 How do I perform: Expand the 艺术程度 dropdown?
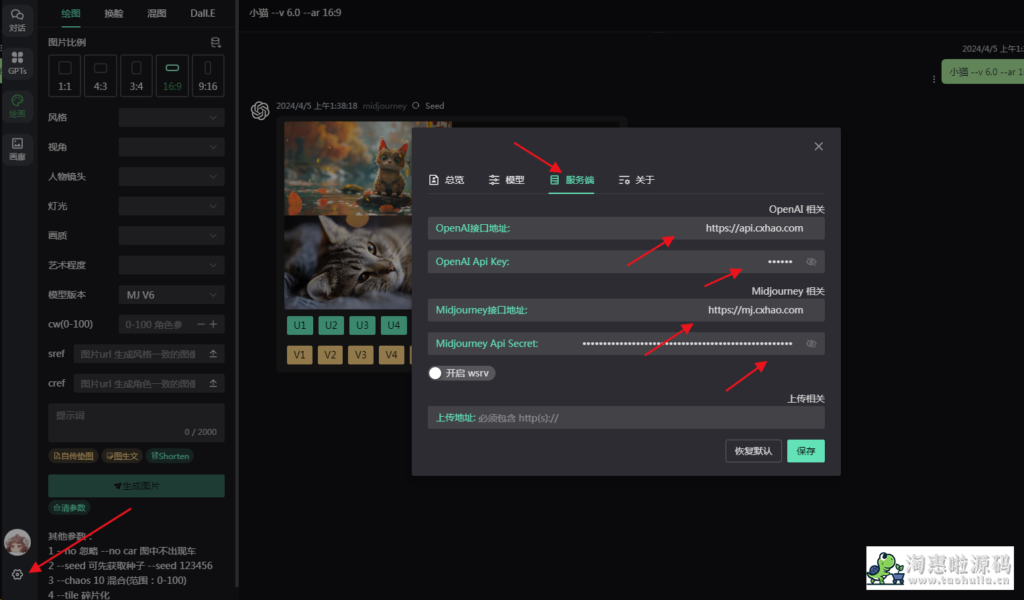point(172,265)
